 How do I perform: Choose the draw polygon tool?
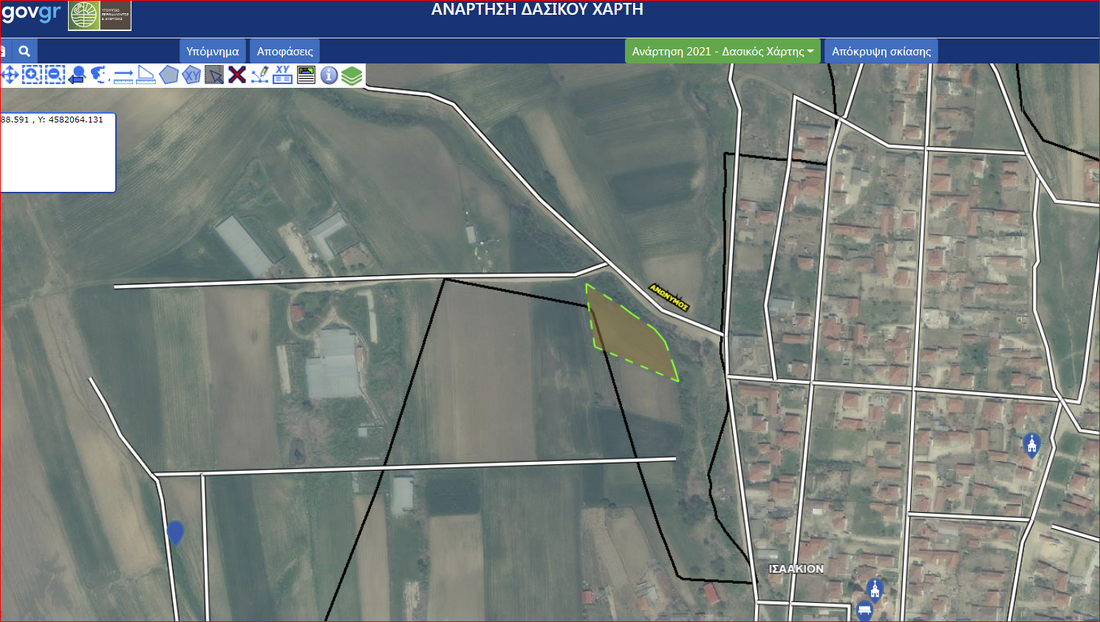168,75
